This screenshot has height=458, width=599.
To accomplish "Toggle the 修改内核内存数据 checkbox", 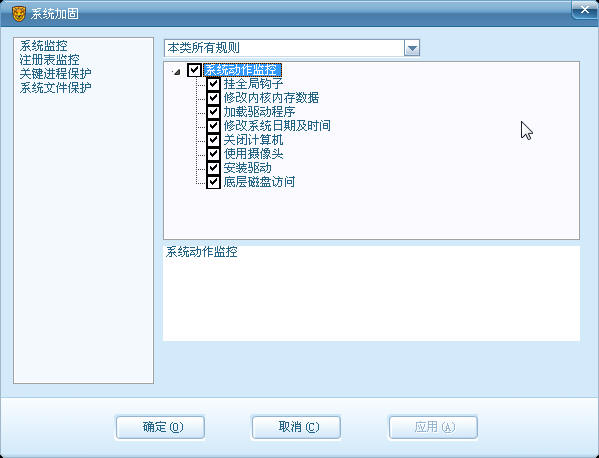I will pos(213,98).
